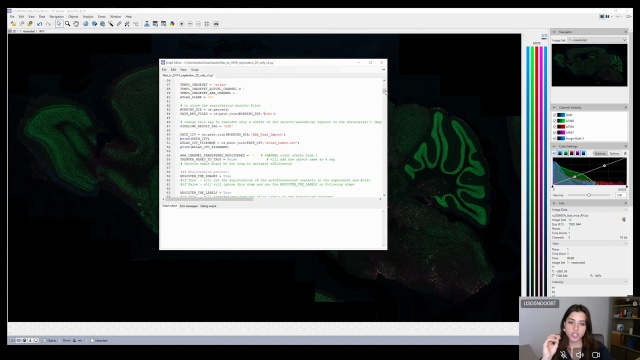Collapse the Color Settings panel
640x360 pixels.
(554, 146)
